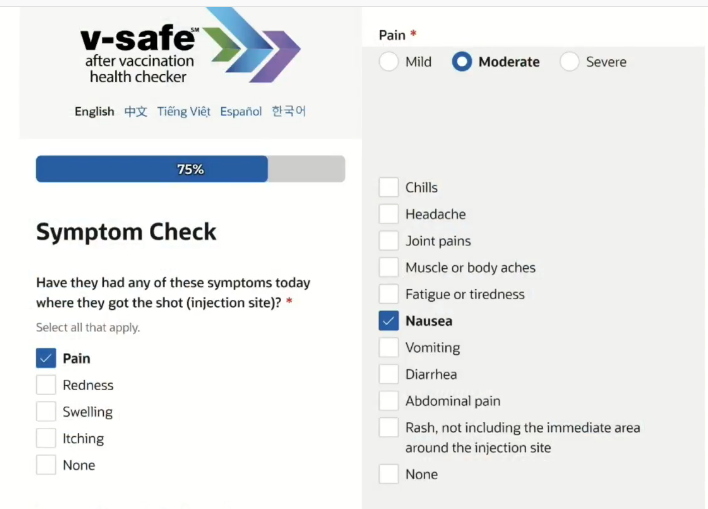Check the Redness checkbox
708x509 pixels.
click(x=46, y=385)
